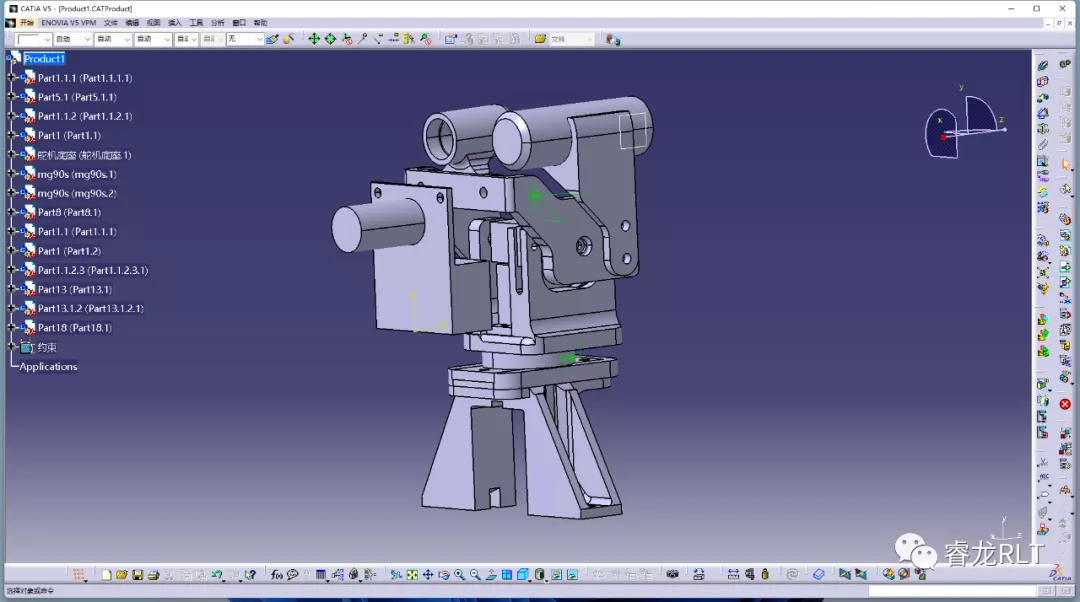Open the 插入 menu
Viewport: 1080px width, 602px height.
[175, 23]
